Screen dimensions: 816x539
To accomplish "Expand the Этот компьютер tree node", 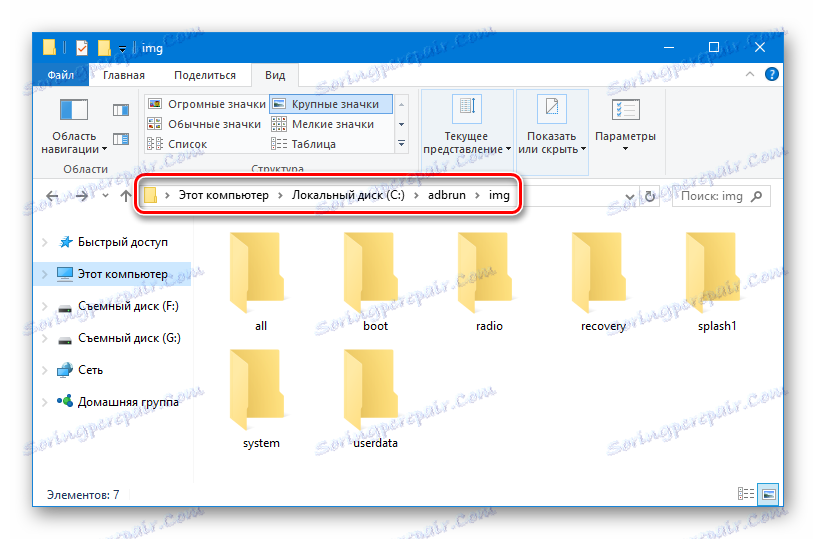I will pyautogui.click(x=45, y=274).
